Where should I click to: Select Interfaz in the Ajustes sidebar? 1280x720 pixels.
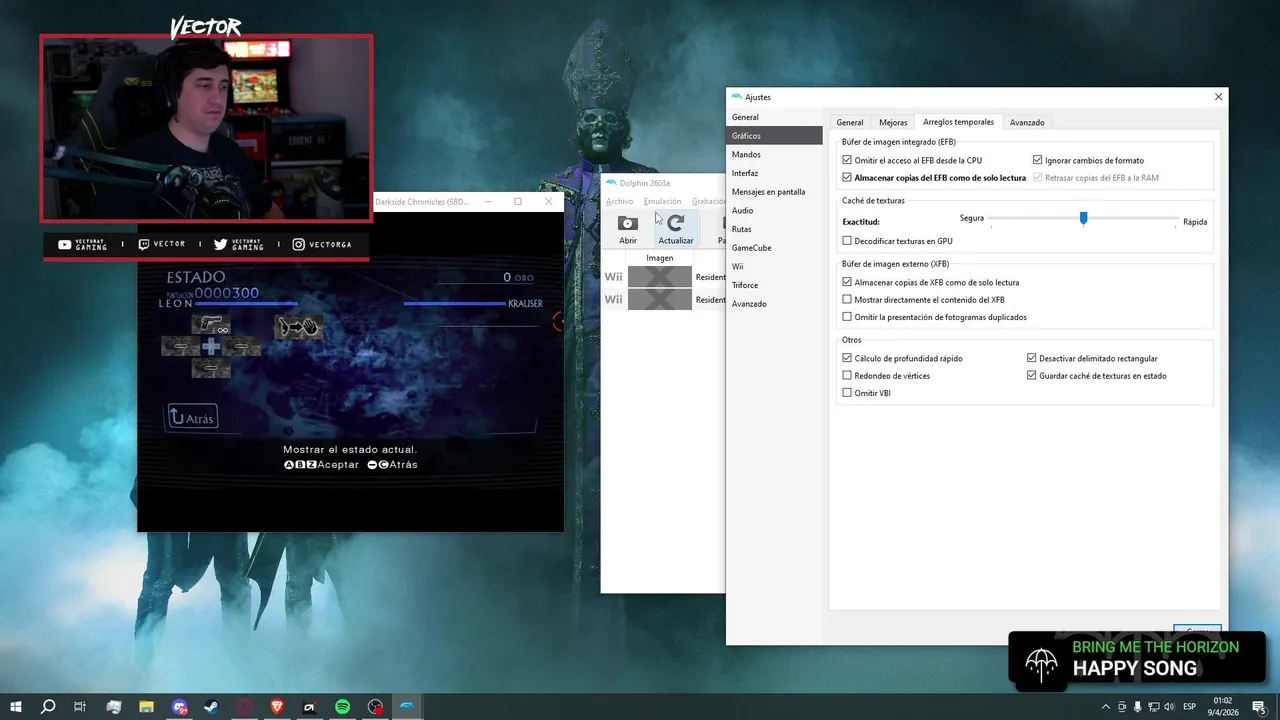tap(775, 173)
